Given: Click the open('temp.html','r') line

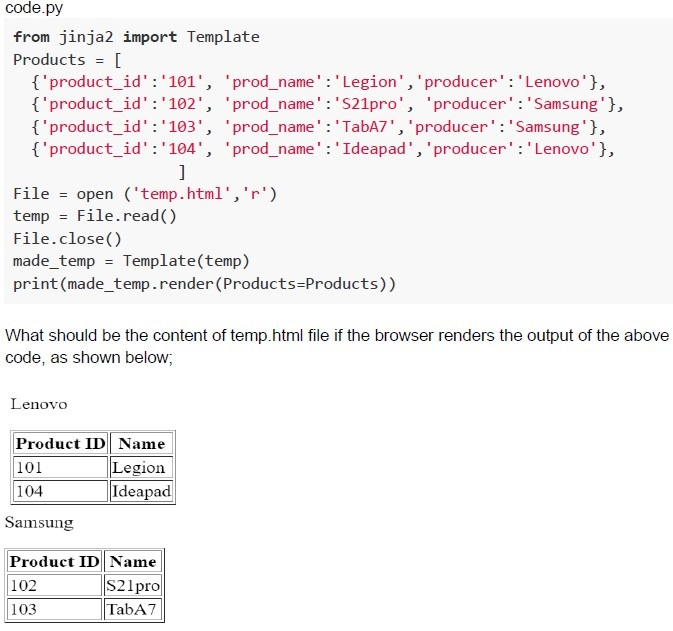Looking at the screenshot, I should 145,194.
